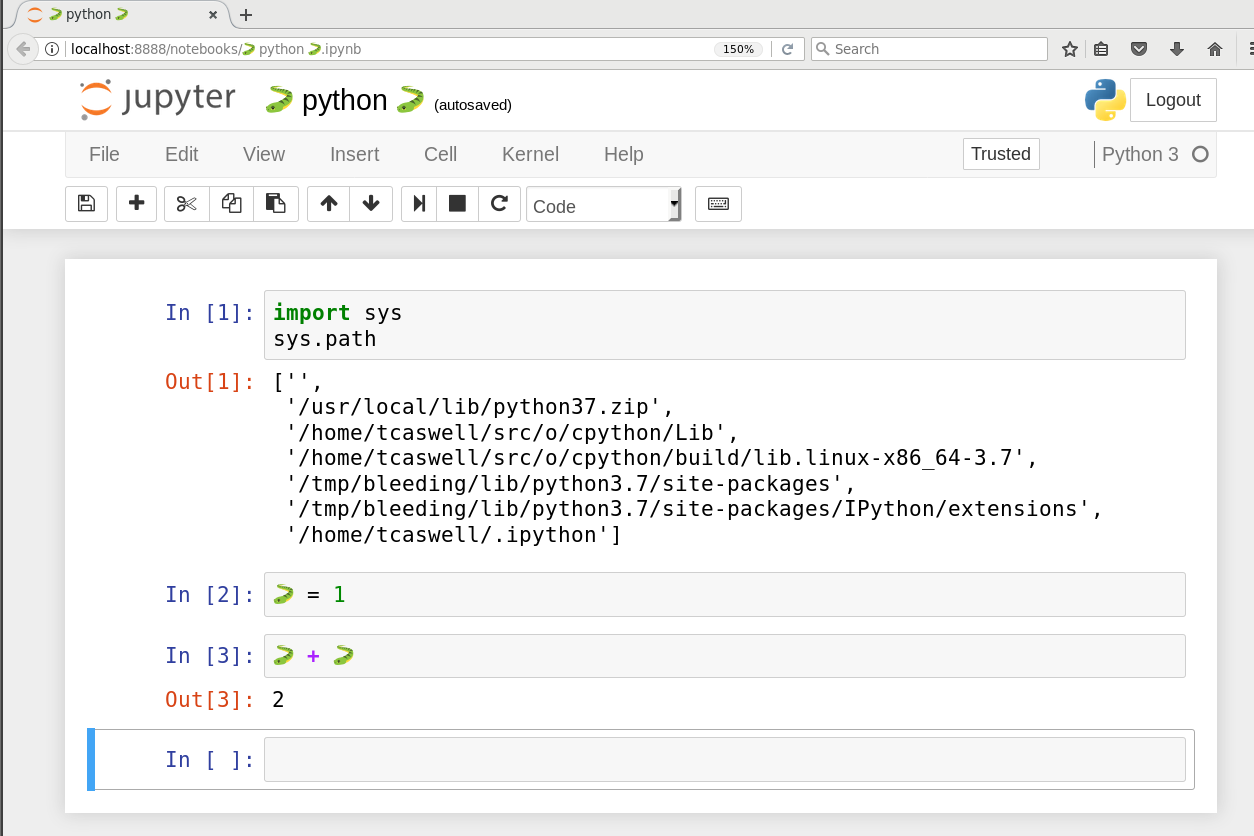Click the 150% zoom level indicator
The width and height of the screenshot is (1254, 836).
pyautogui.click(x=739, y=49)
